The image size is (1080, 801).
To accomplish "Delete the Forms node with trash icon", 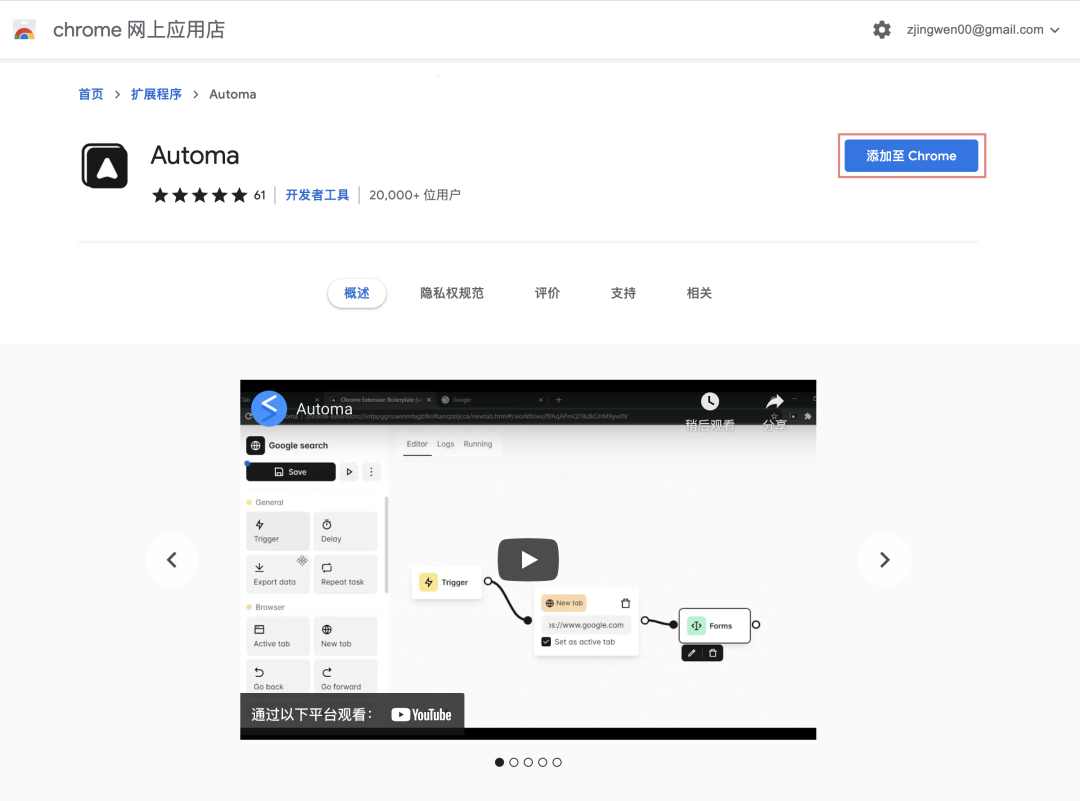I will click(x=713, y=653).
